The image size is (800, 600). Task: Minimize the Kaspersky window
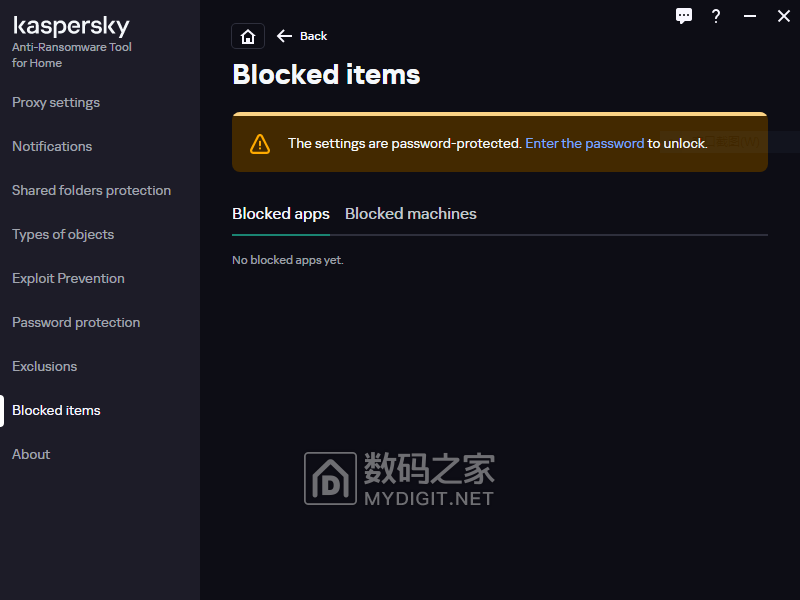pyautogui.click(x=750, y=16)
